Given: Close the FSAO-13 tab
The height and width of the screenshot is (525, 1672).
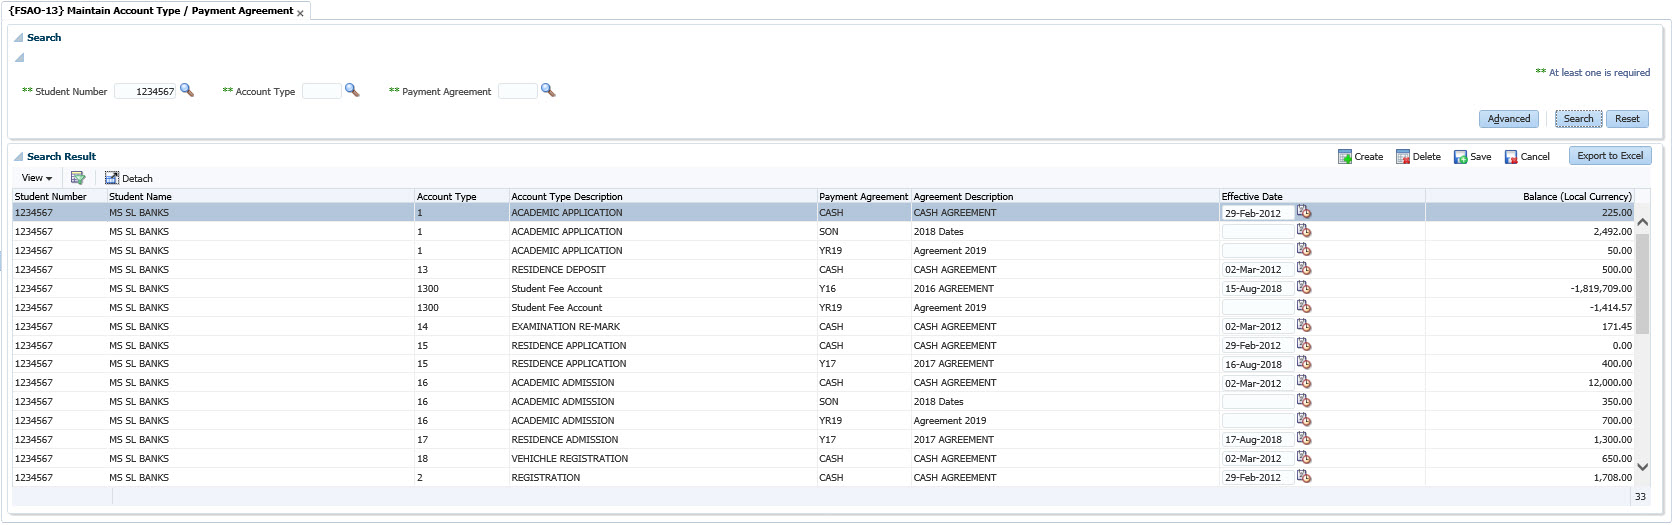Looking at the screenshot, I should coord(300,13).
